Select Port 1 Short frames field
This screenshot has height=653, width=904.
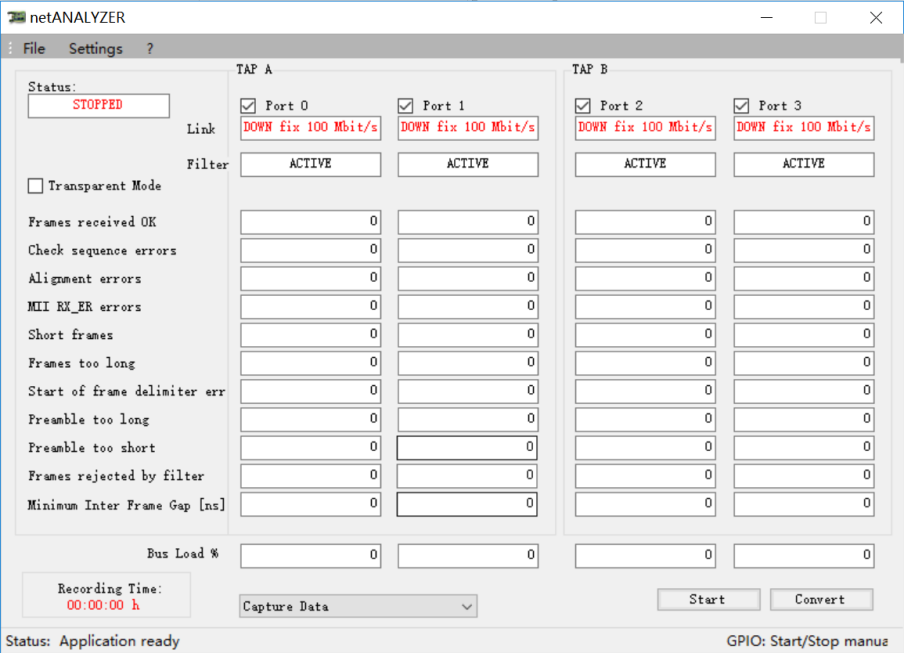468,335
